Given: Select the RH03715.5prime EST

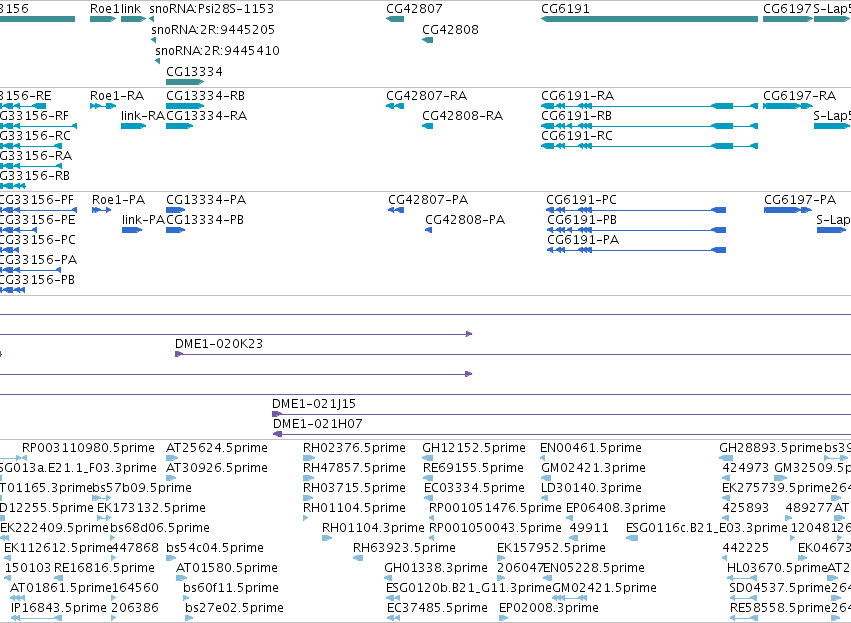Looking at the screenshot, I should click(x=309, y=498).
